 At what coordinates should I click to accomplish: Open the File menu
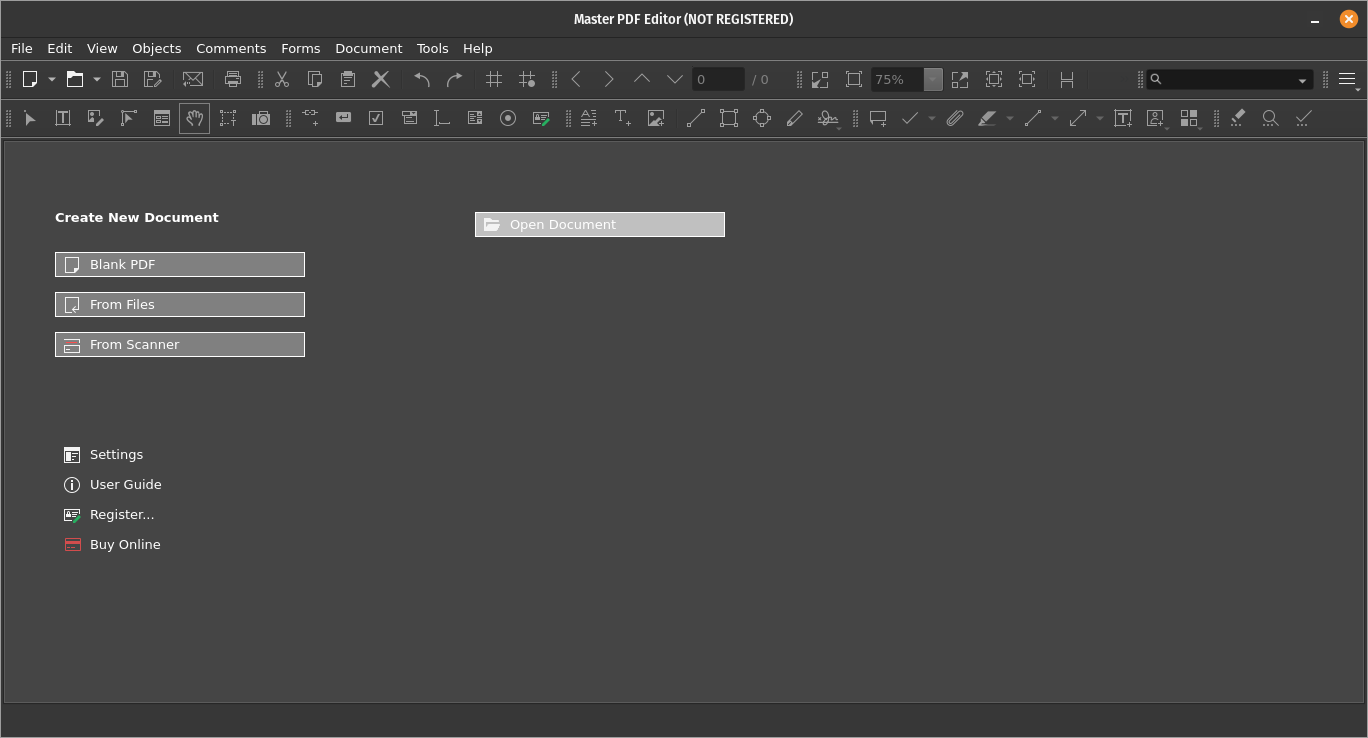click(22, 48)
